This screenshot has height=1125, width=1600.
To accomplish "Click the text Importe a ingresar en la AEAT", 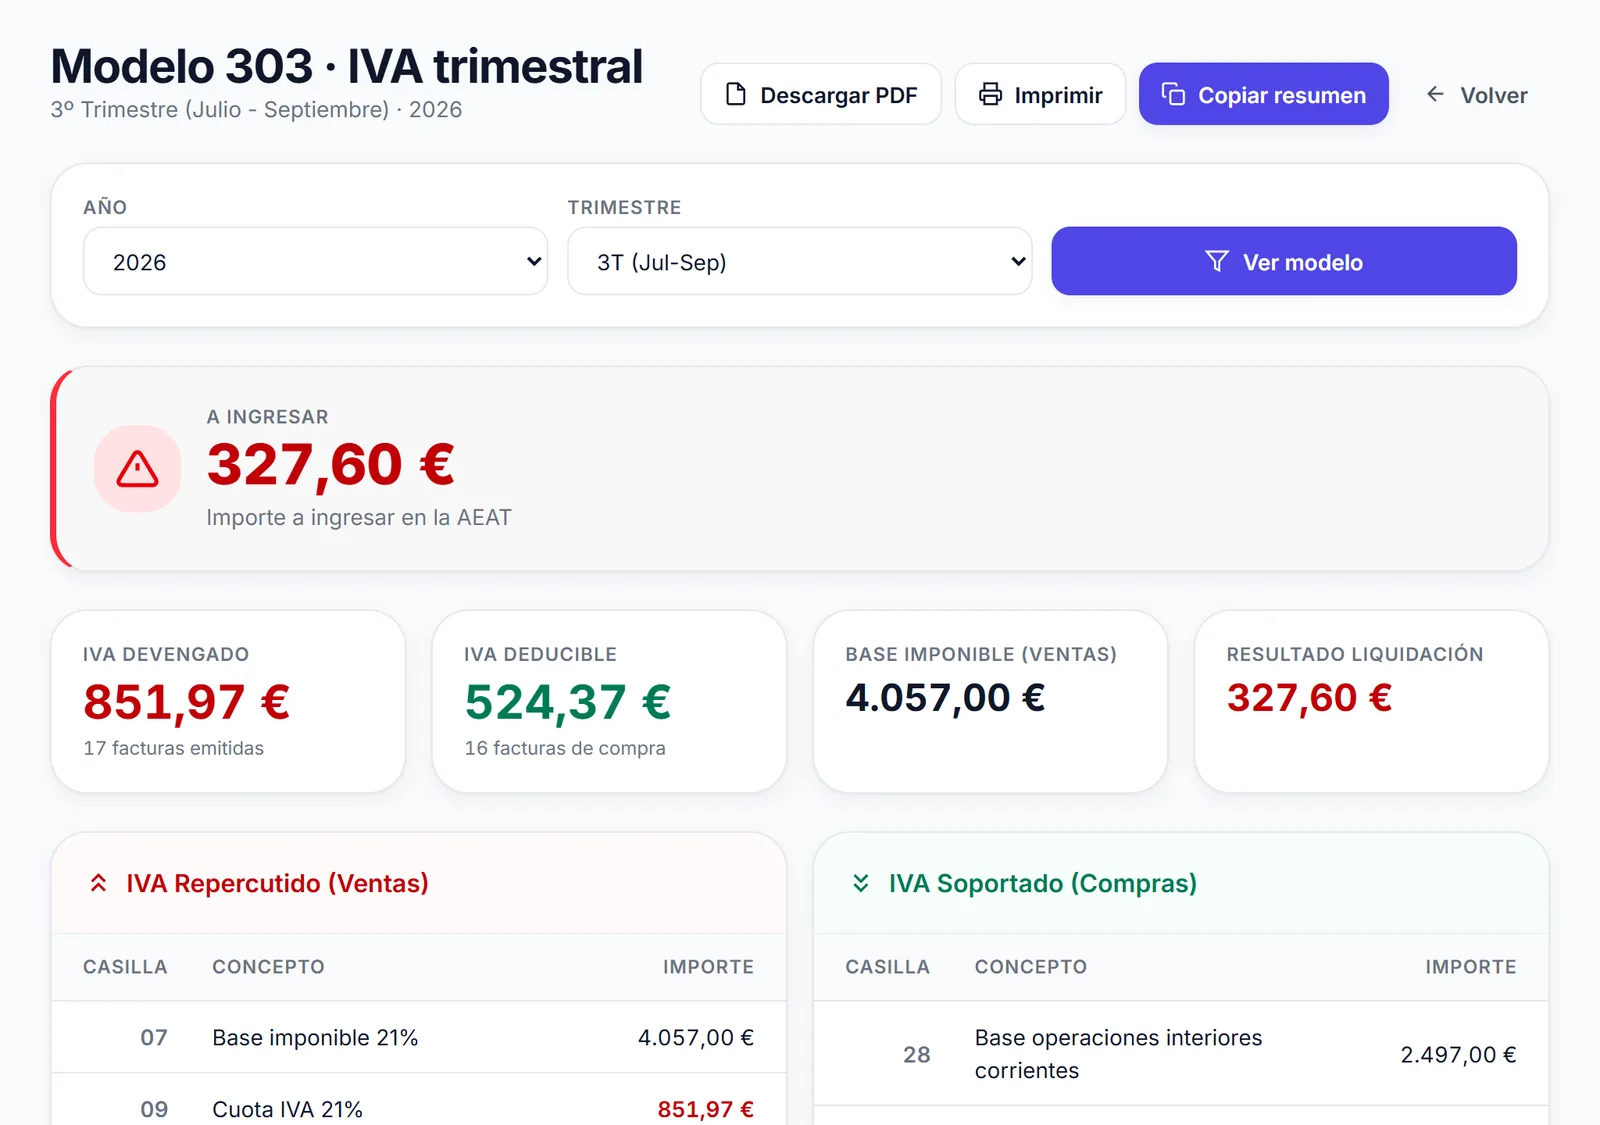I will click(359, 518).
